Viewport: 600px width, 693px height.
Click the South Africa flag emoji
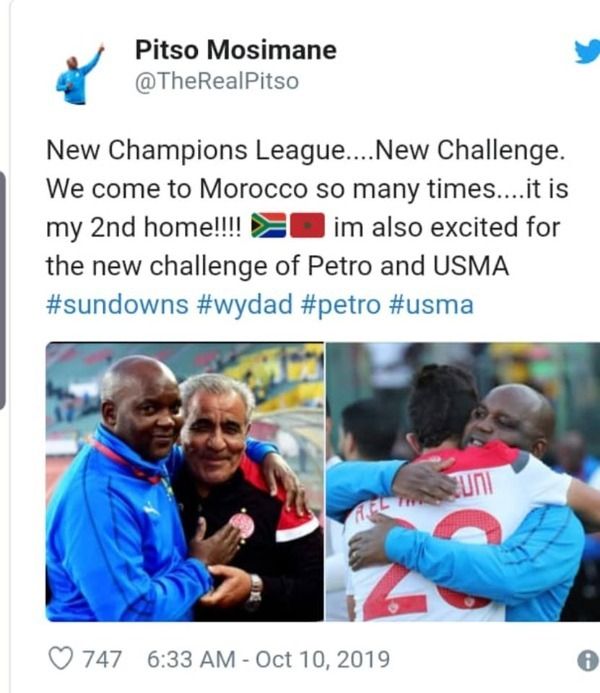click(x=269, y=225)
